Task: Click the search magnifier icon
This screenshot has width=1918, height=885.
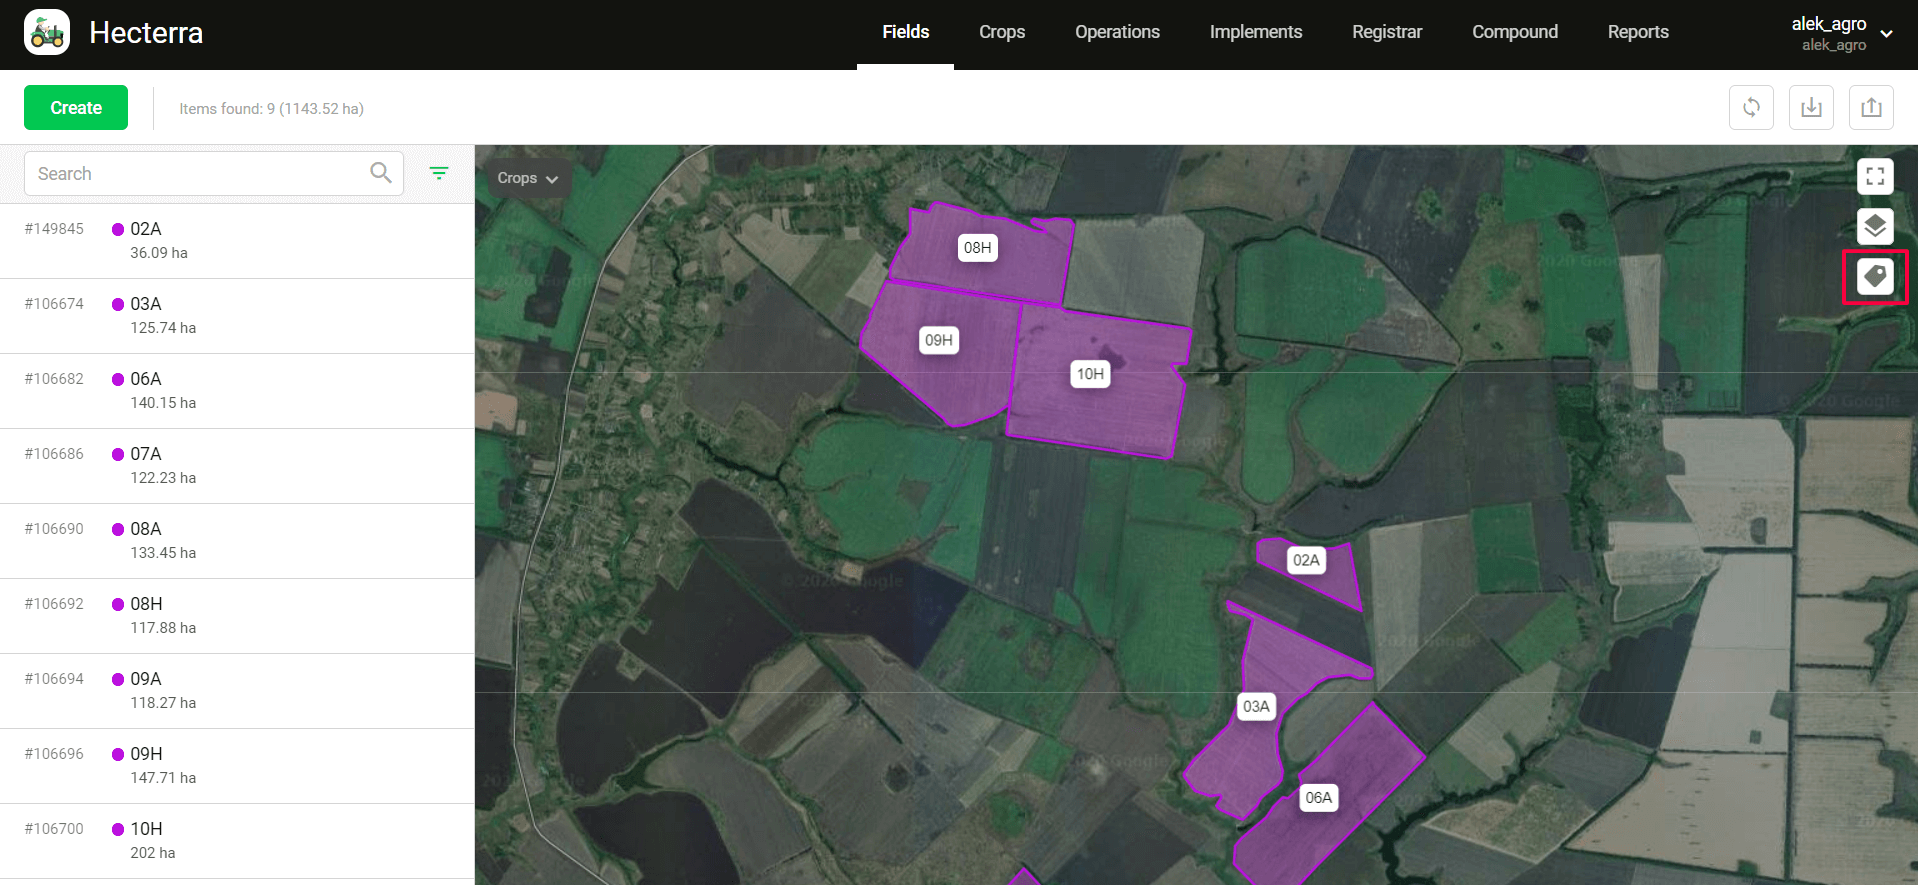Action: (380, 173)
